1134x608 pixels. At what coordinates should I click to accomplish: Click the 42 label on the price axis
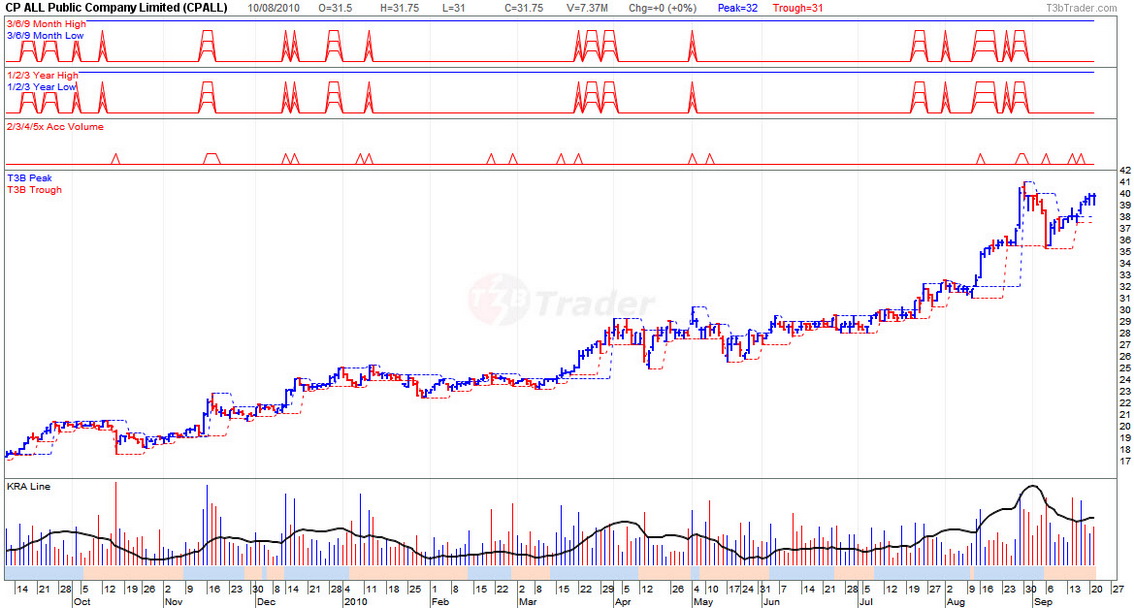(x=1125, y=171)
